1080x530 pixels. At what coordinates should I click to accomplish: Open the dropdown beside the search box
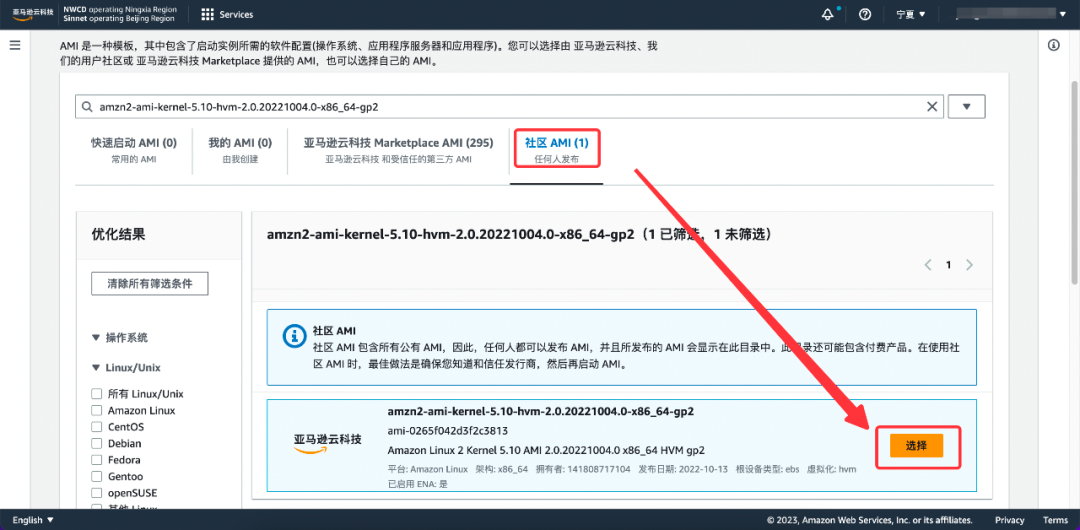(966, 107)
